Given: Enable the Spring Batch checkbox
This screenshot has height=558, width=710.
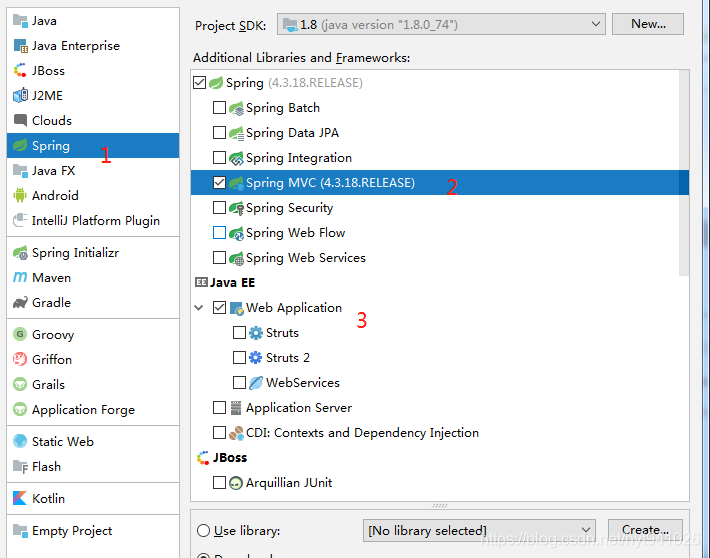Looking at the screenshot, I should click(x=219, y=108).
